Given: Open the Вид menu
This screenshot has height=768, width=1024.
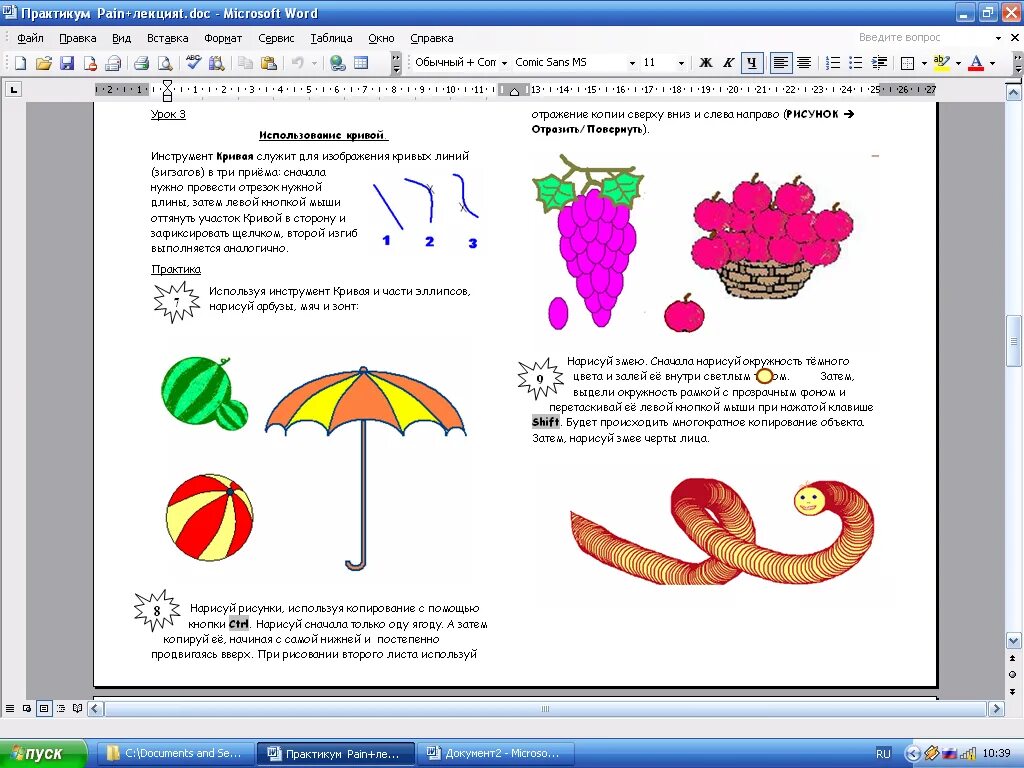Looking at the screenshot, I should (121, 38).
